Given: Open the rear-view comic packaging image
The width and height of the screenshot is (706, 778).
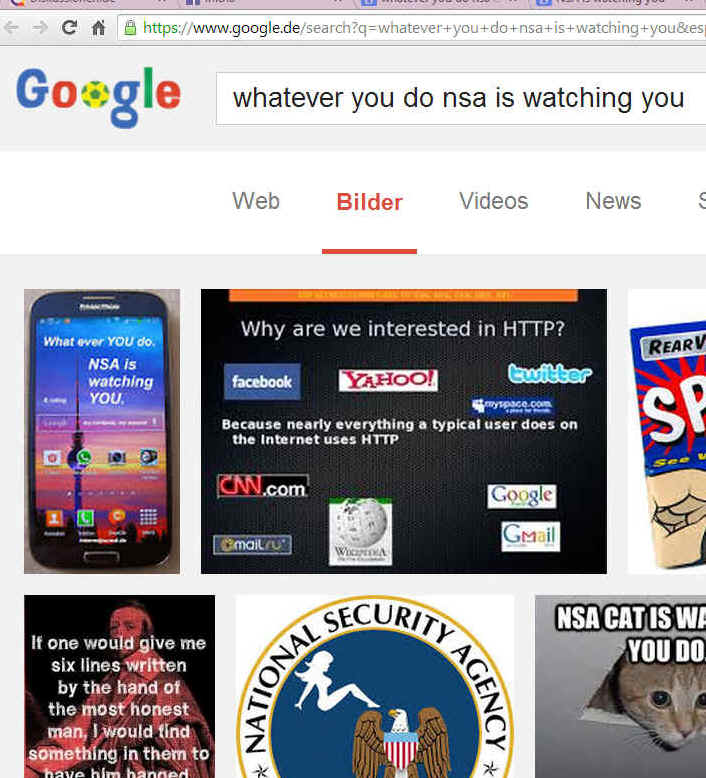Looking at the screenshot, I should tap(667, 431).
